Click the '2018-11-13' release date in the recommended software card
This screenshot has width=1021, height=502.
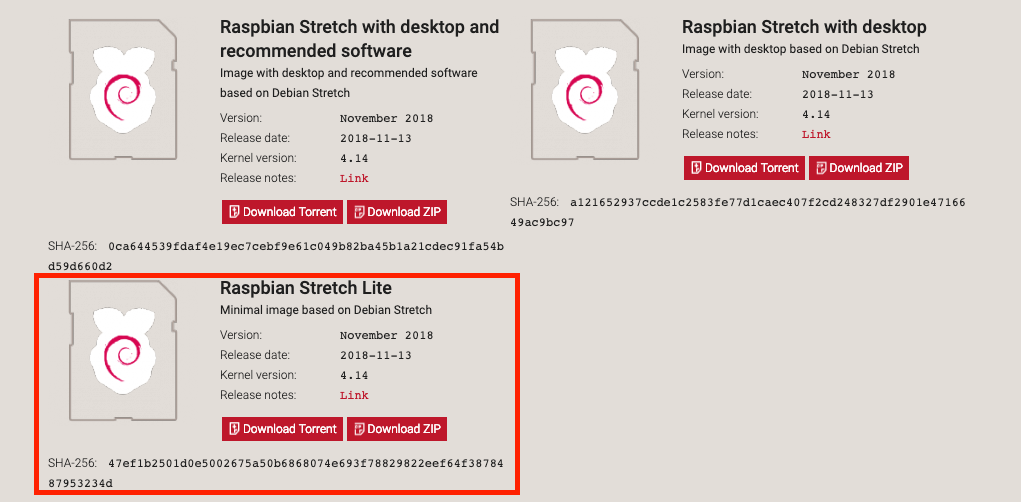(376, 139)
